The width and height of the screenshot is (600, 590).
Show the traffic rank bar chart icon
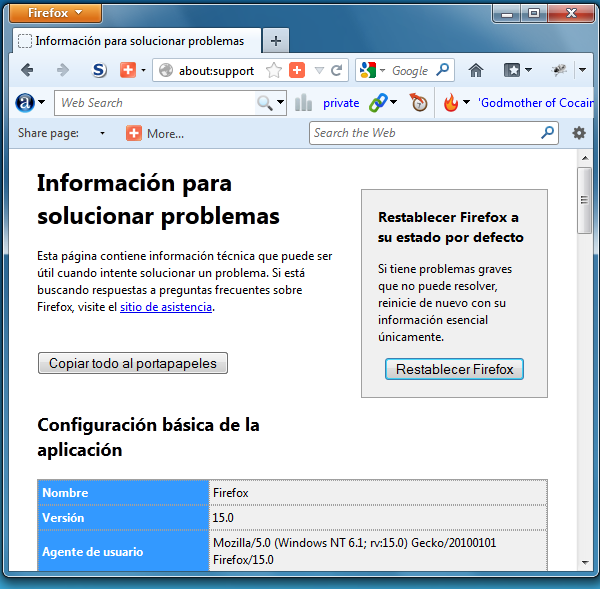tap(303, 102)
